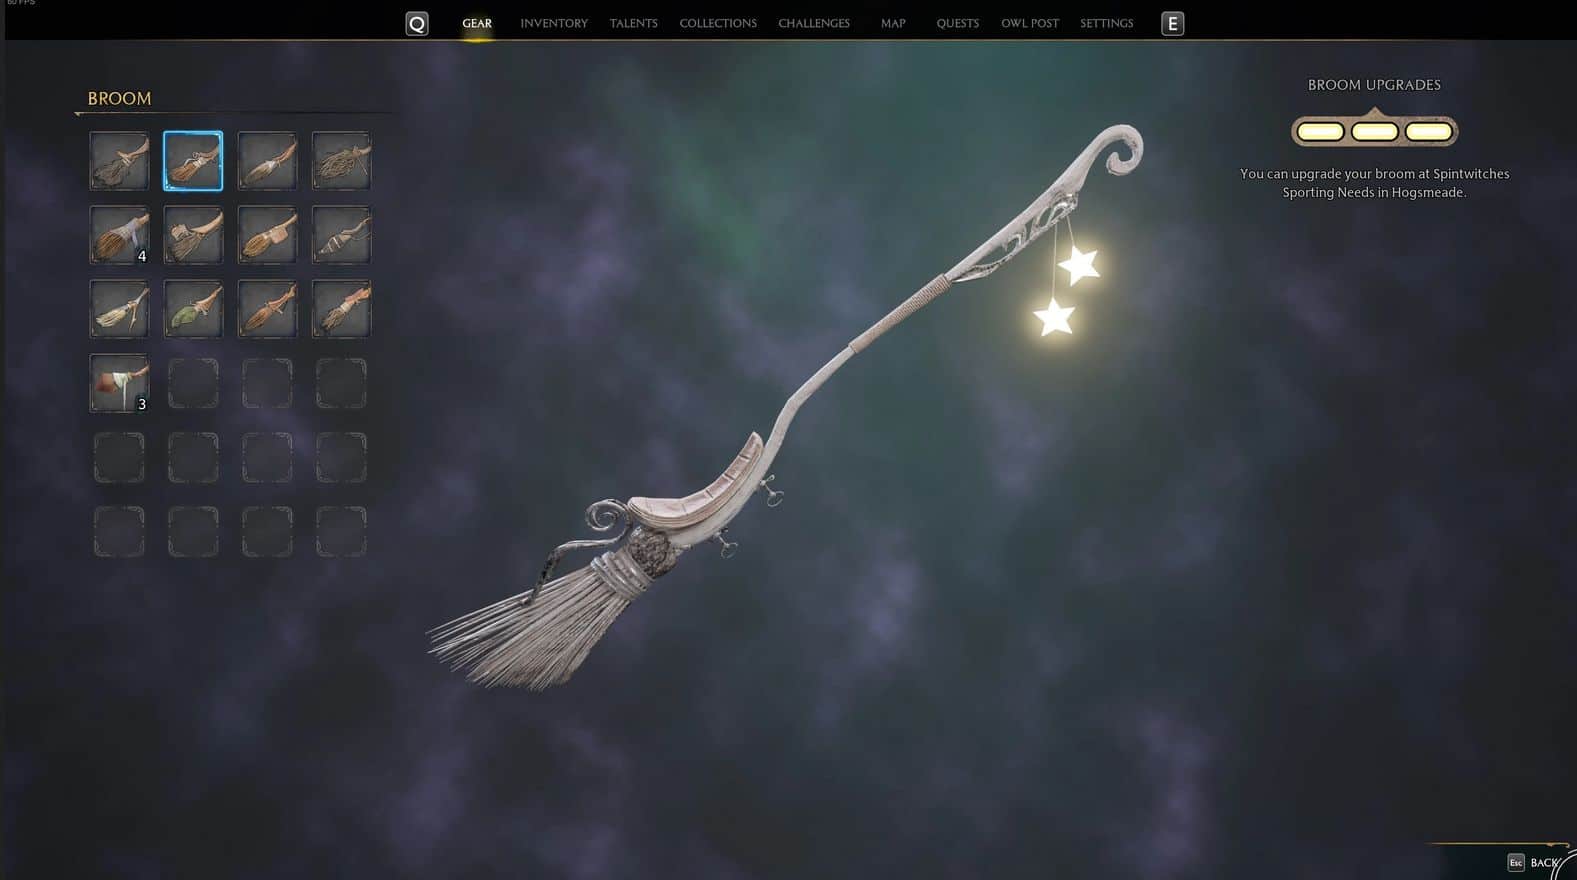This screenshot has height=880, width=1577.
Task: Choose the fourth broom in the second row
Action: coord(341,235)
